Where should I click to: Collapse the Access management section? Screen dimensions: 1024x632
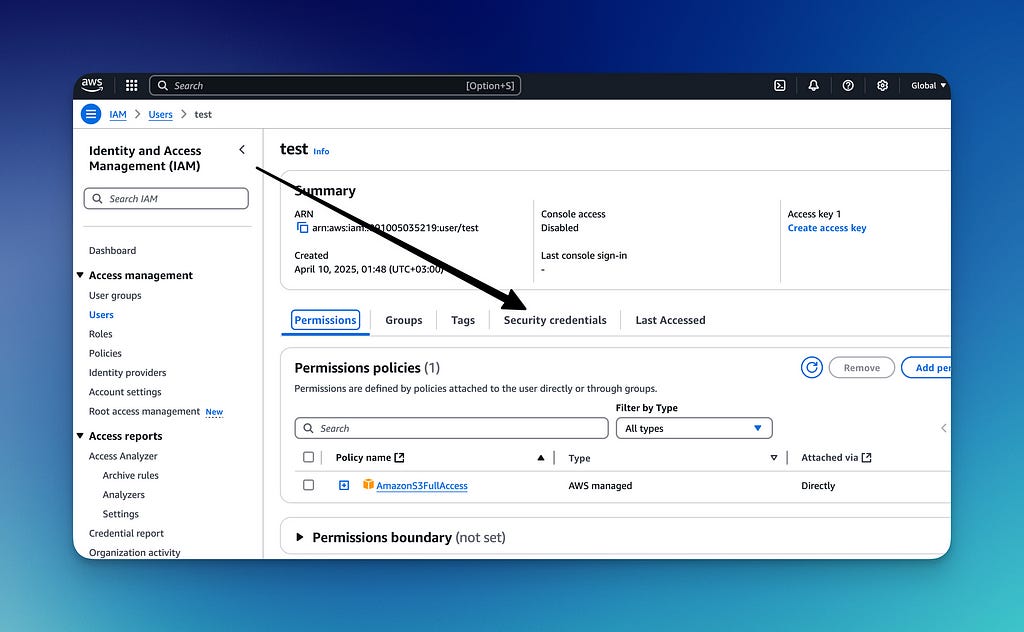(80, 275)
